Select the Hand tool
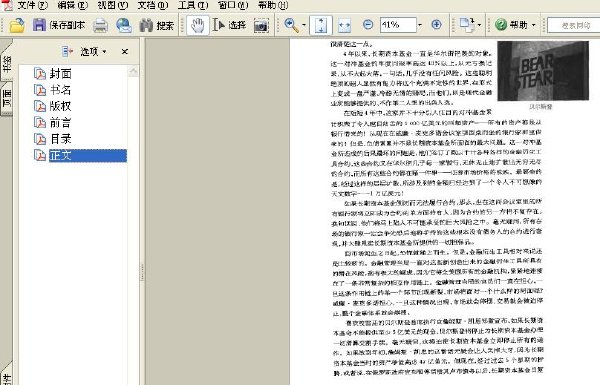The height and width of the screenshot is (385, 600). coord(197,25)
